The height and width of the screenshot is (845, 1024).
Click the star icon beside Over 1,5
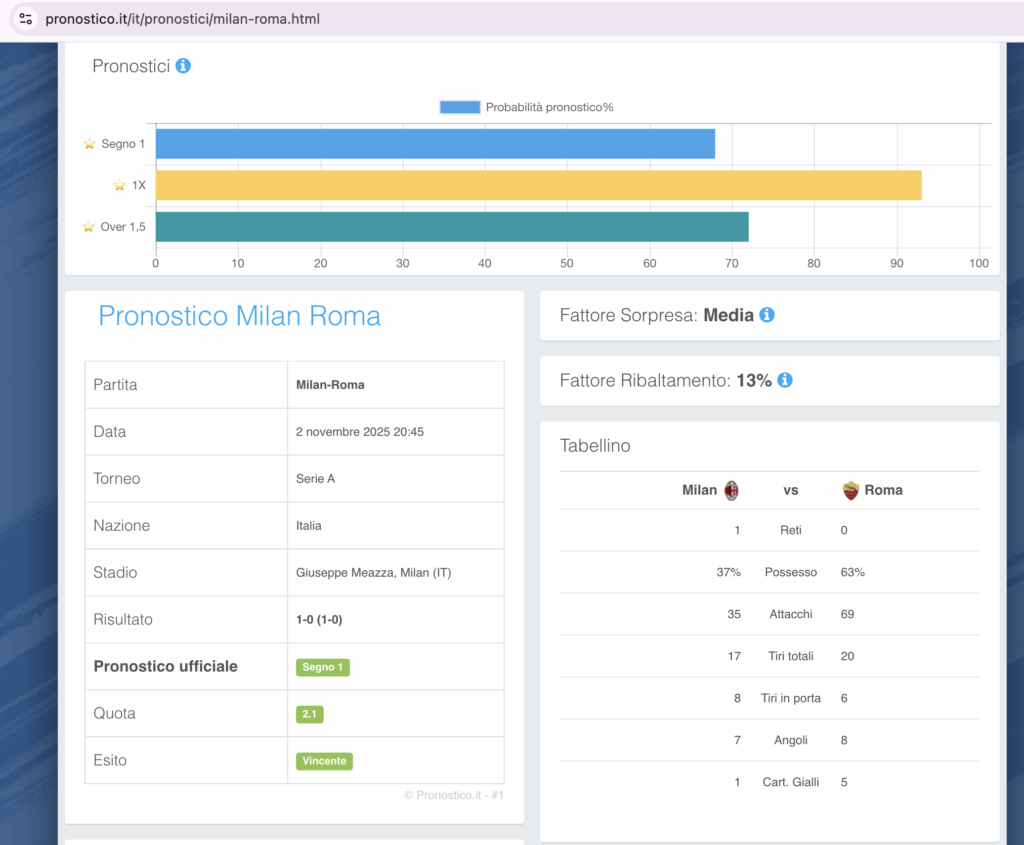[88, 227]
